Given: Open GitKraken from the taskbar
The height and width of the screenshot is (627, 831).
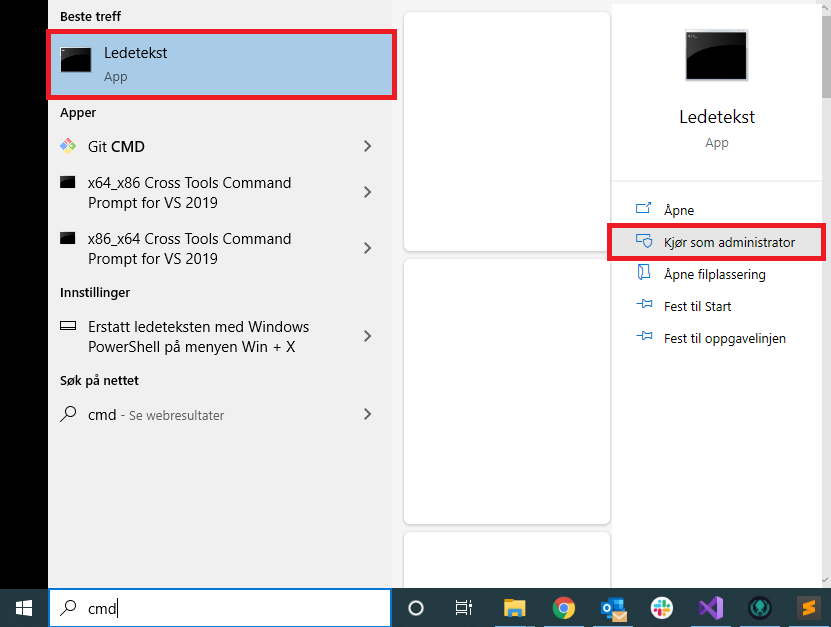Looking at the screenshot, I should click(759, 608).
